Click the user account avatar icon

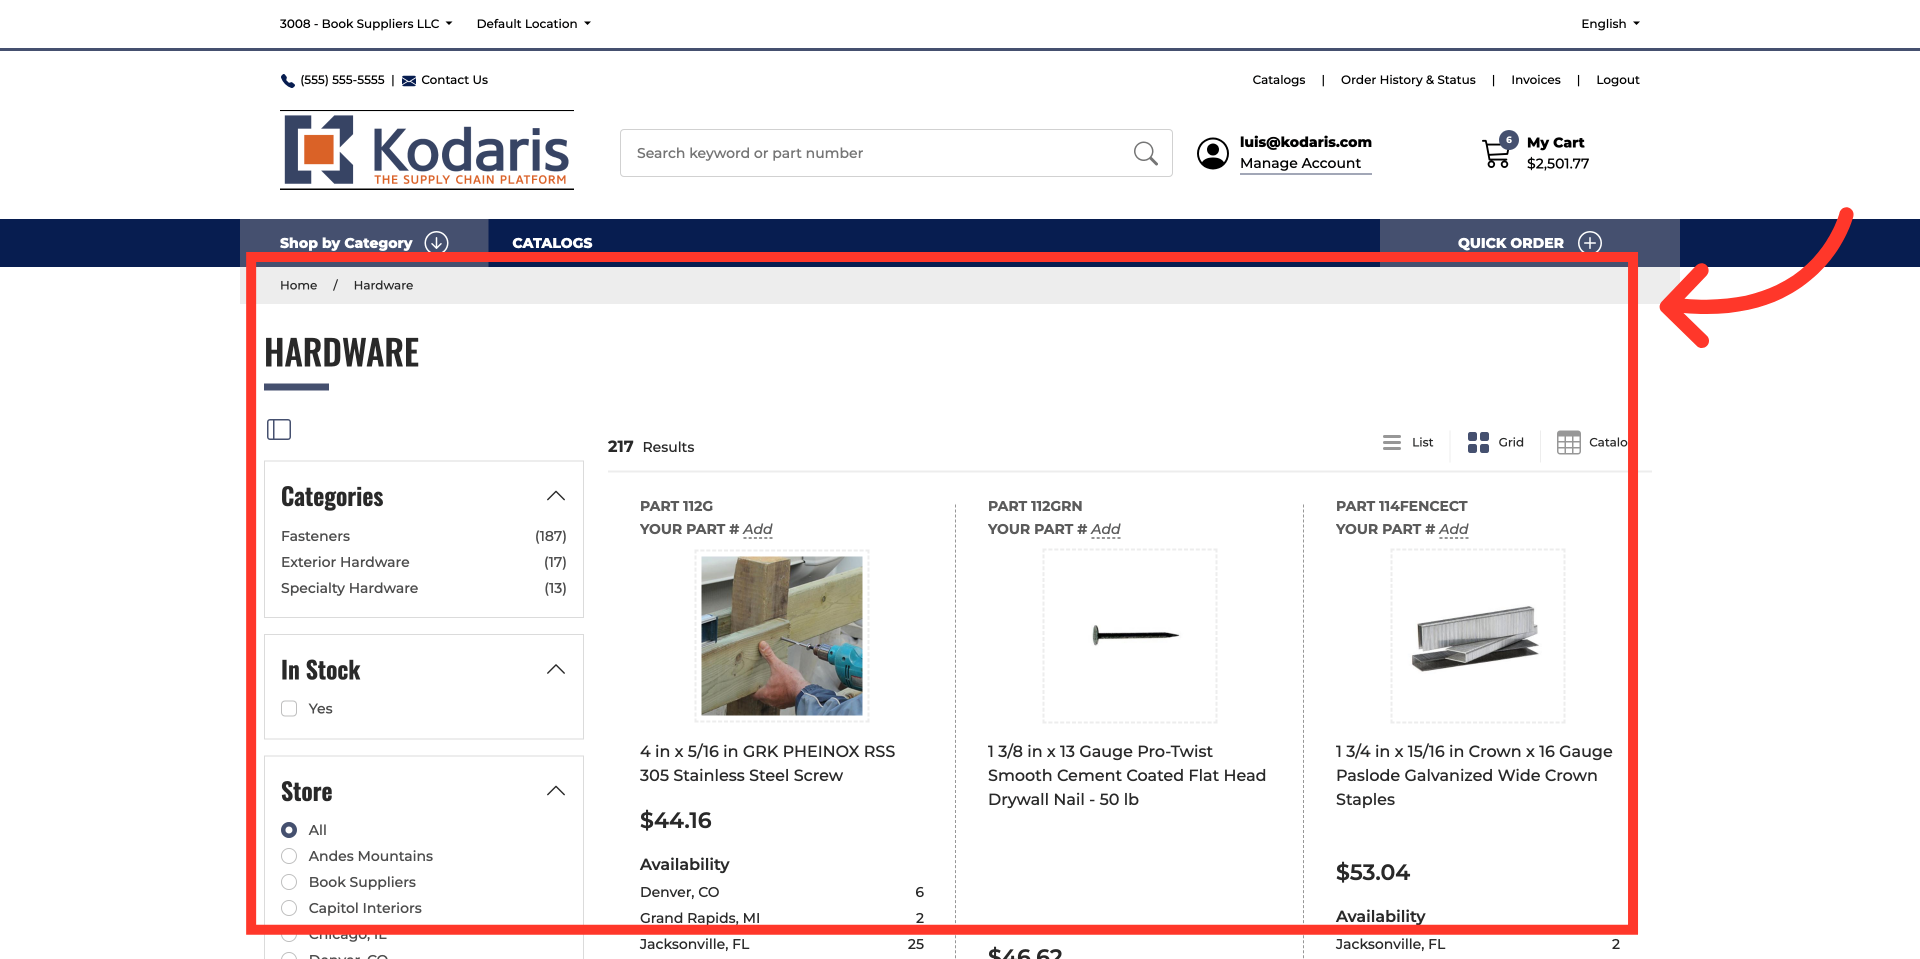[1213, 153]
